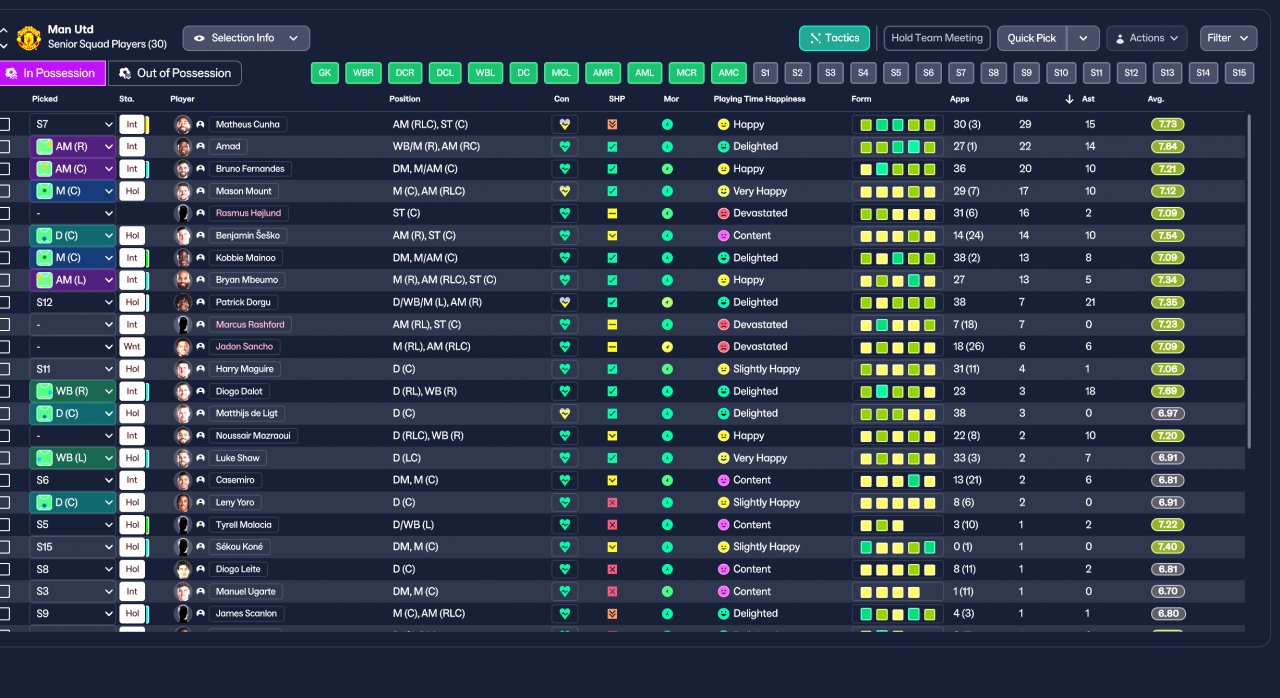Tick the checkbox for Matheus Cunha's row
This screenshot has height=698, width=1280.
point(4,124)
